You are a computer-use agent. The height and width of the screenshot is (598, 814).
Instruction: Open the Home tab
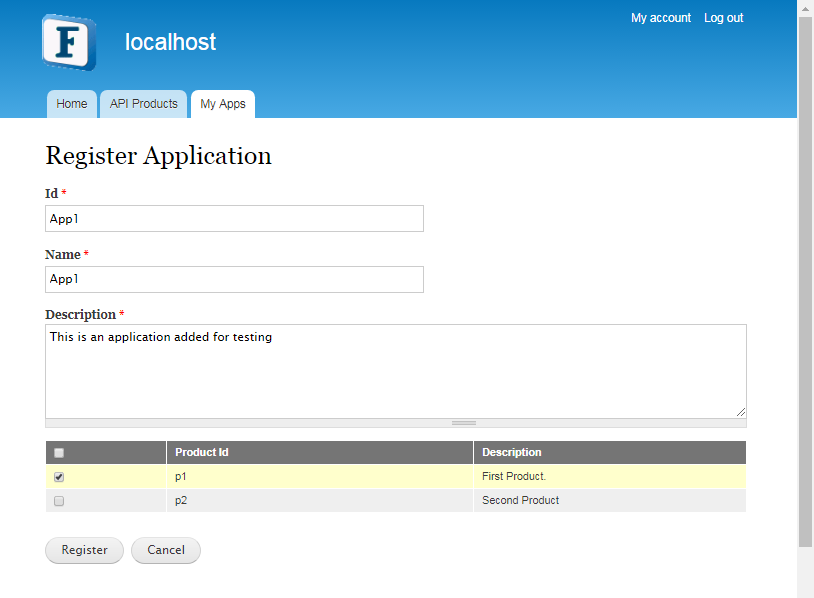click(x=72, y=104)
